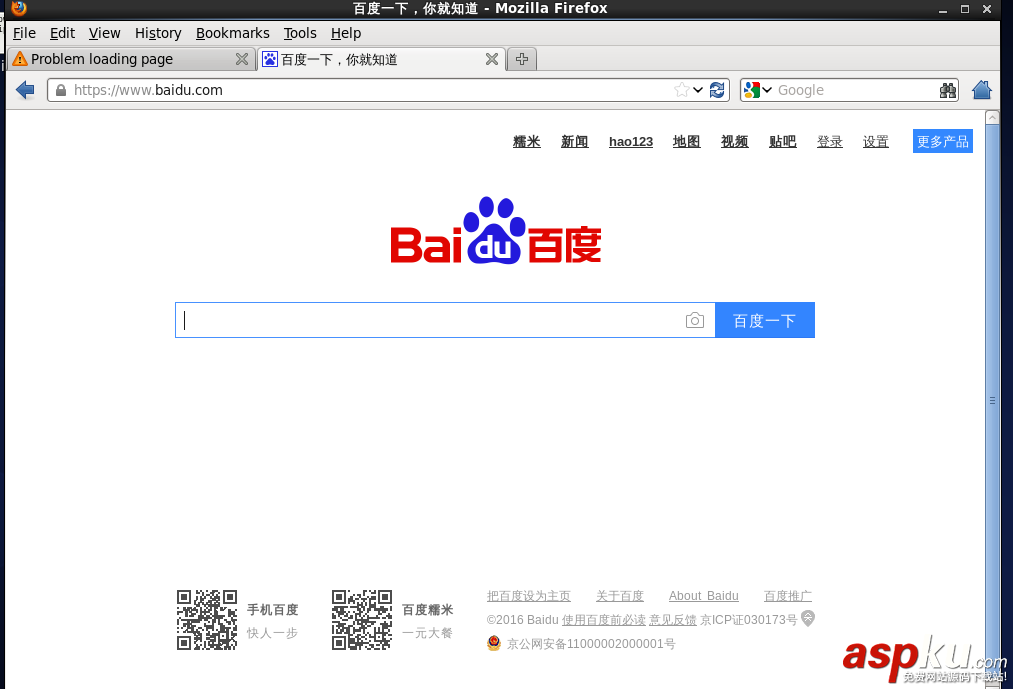Click the 登录 login link

click(830, 142)
